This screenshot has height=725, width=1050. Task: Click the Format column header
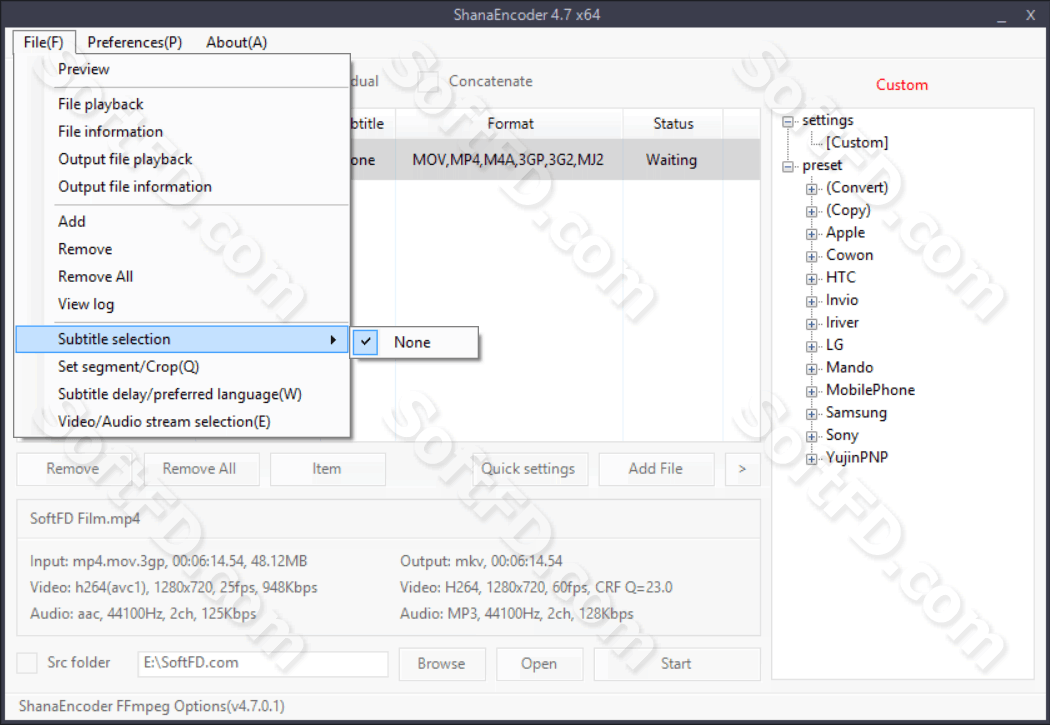click(x=510, y=124)
